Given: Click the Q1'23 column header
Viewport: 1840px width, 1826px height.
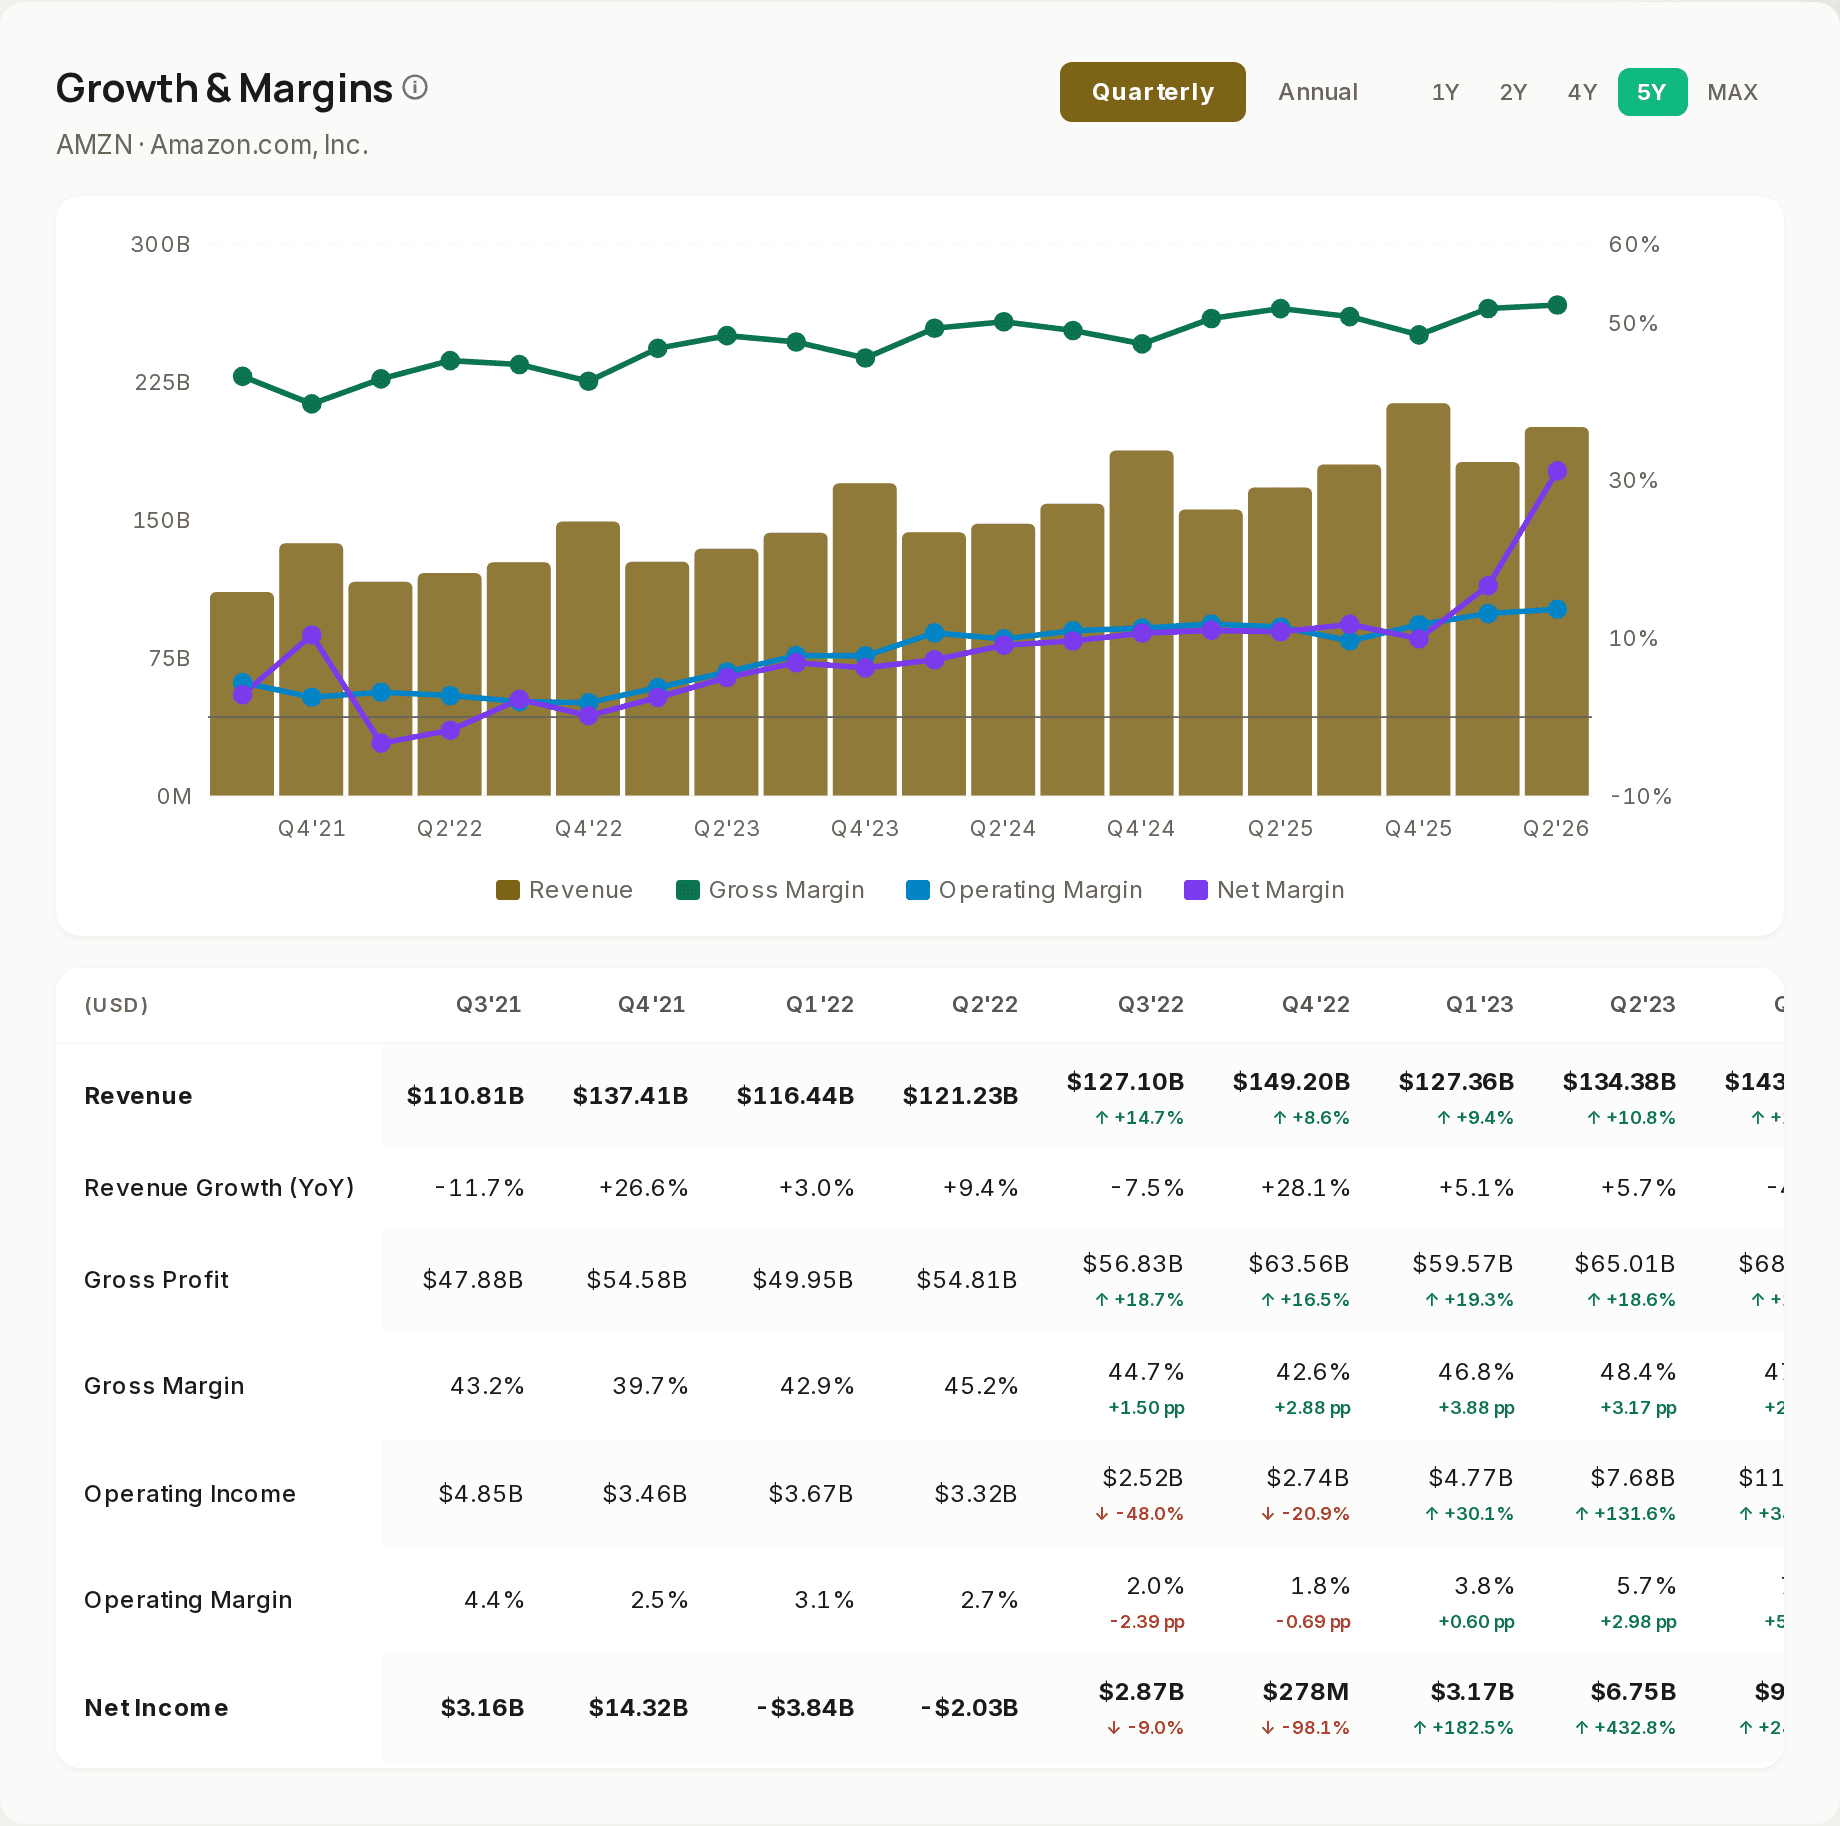Looking at the screenshot, I should click(1480, 1004).
